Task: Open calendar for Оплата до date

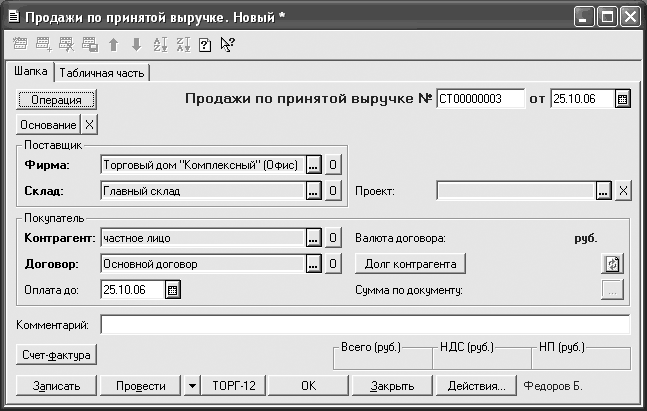Action: 172,290
